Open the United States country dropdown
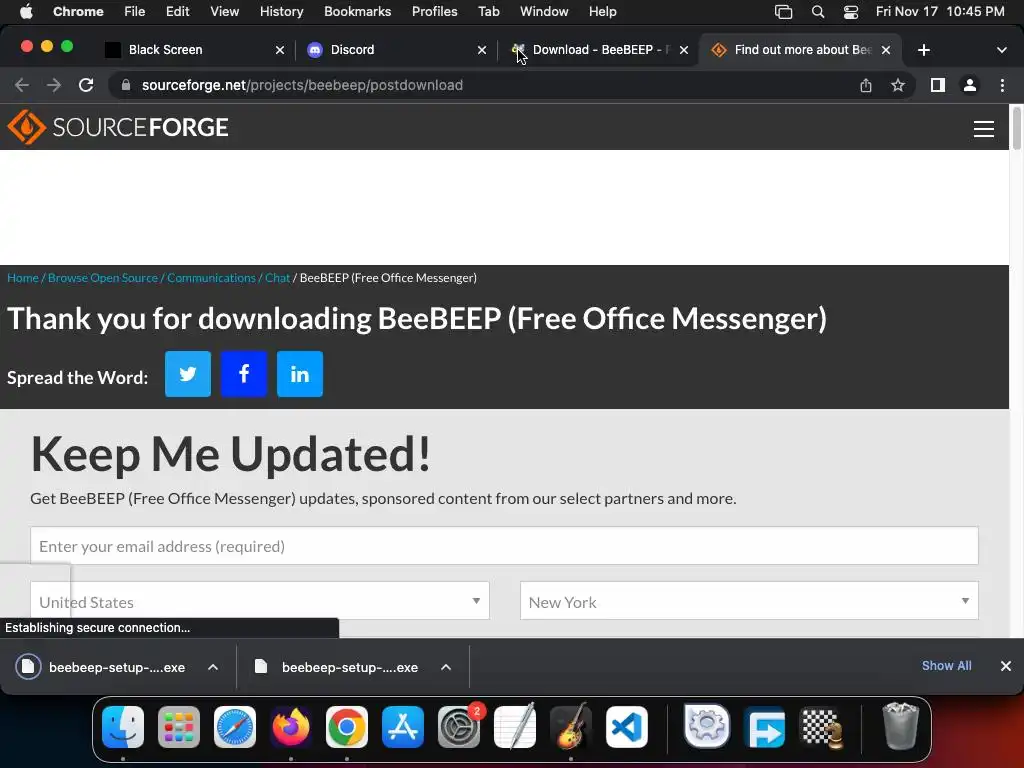 pos(260,601)
